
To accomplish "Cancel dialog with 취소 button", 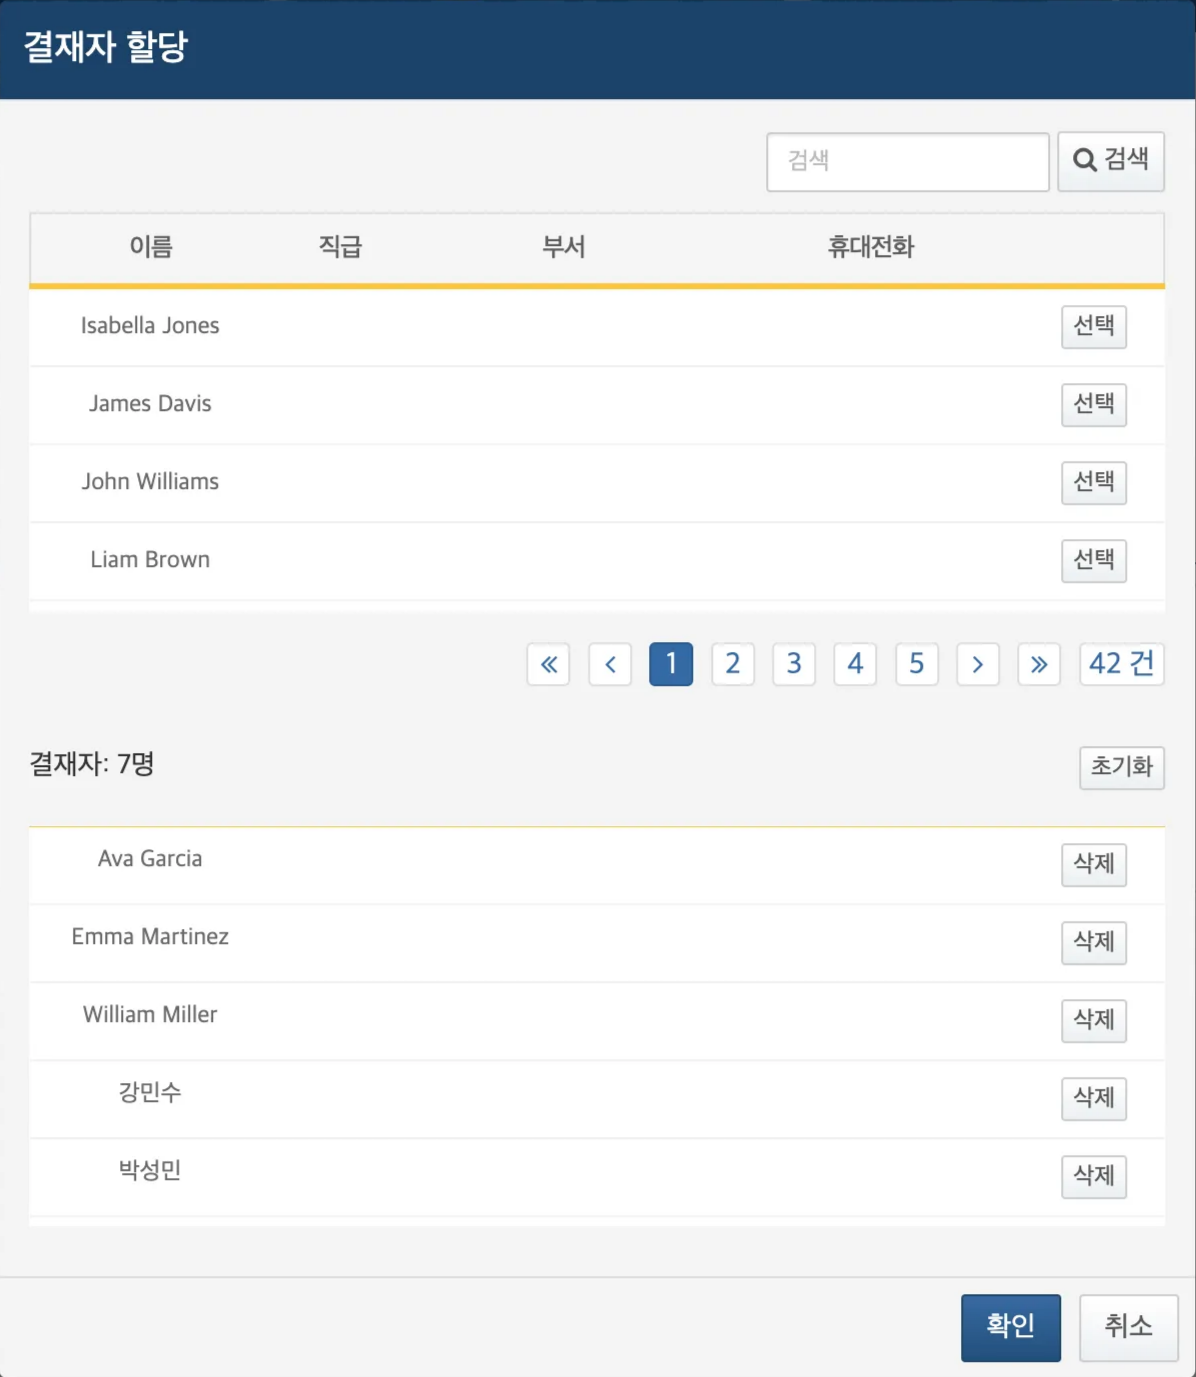I will (x=1129, y=1328).
